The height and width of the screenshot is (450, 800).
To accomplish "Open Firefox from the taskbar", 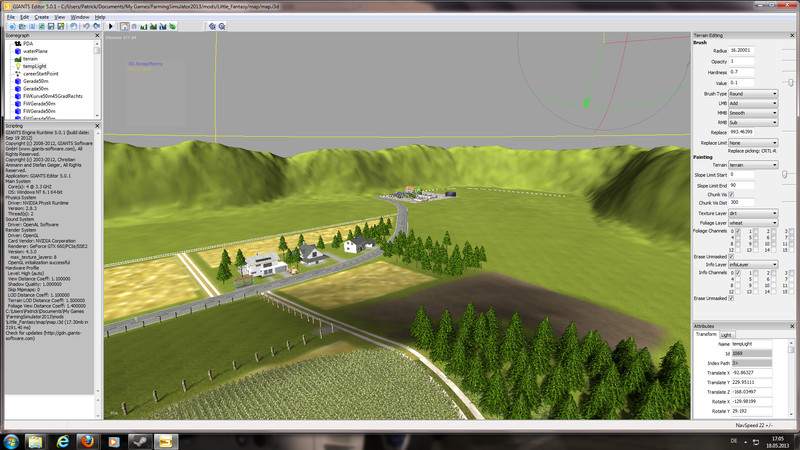I will pyautogui.click(x=88, y=441).
